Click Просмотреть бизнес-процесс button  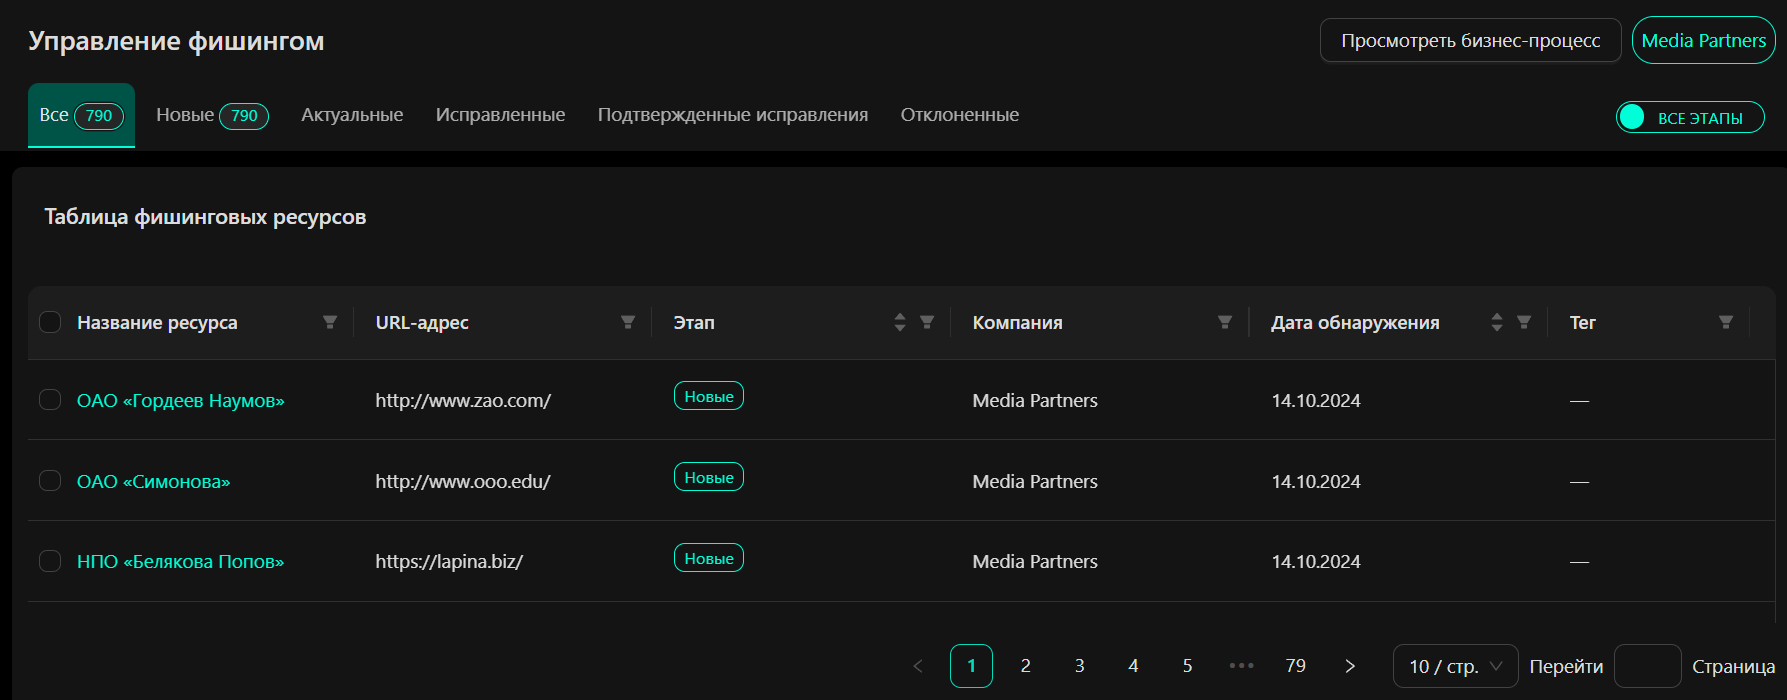(1470, 41)
